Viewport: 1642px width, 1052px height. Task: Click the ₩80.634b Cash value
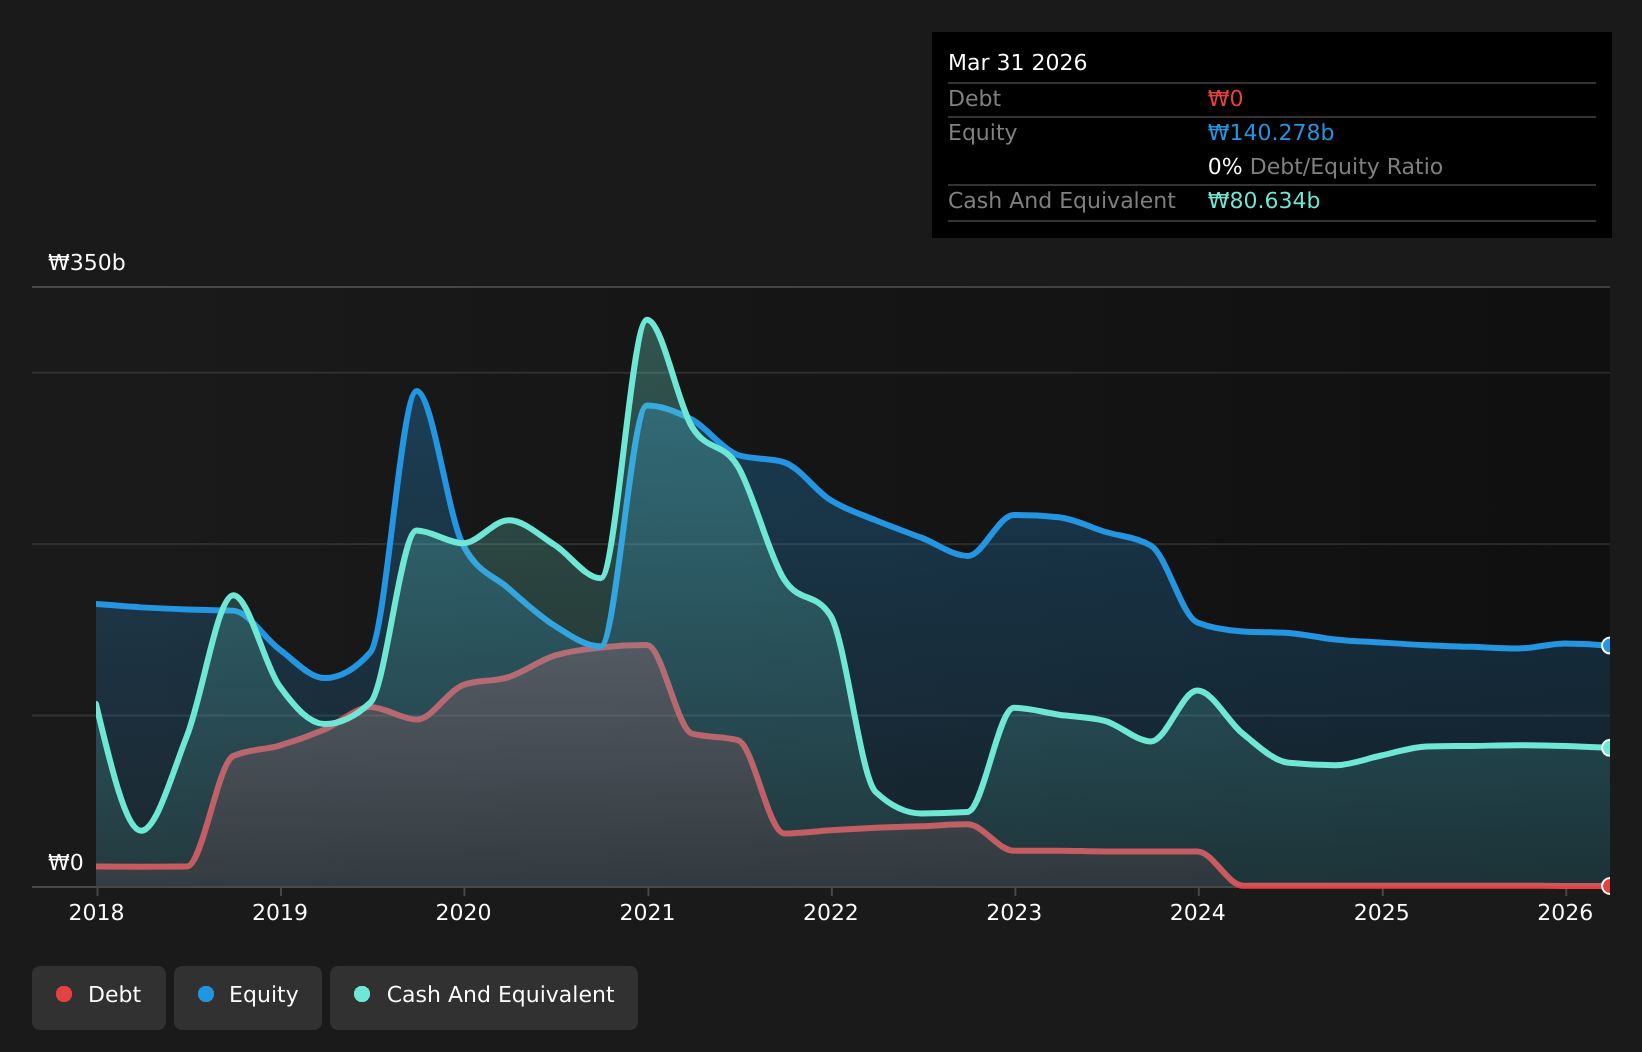pos(1264,201)
